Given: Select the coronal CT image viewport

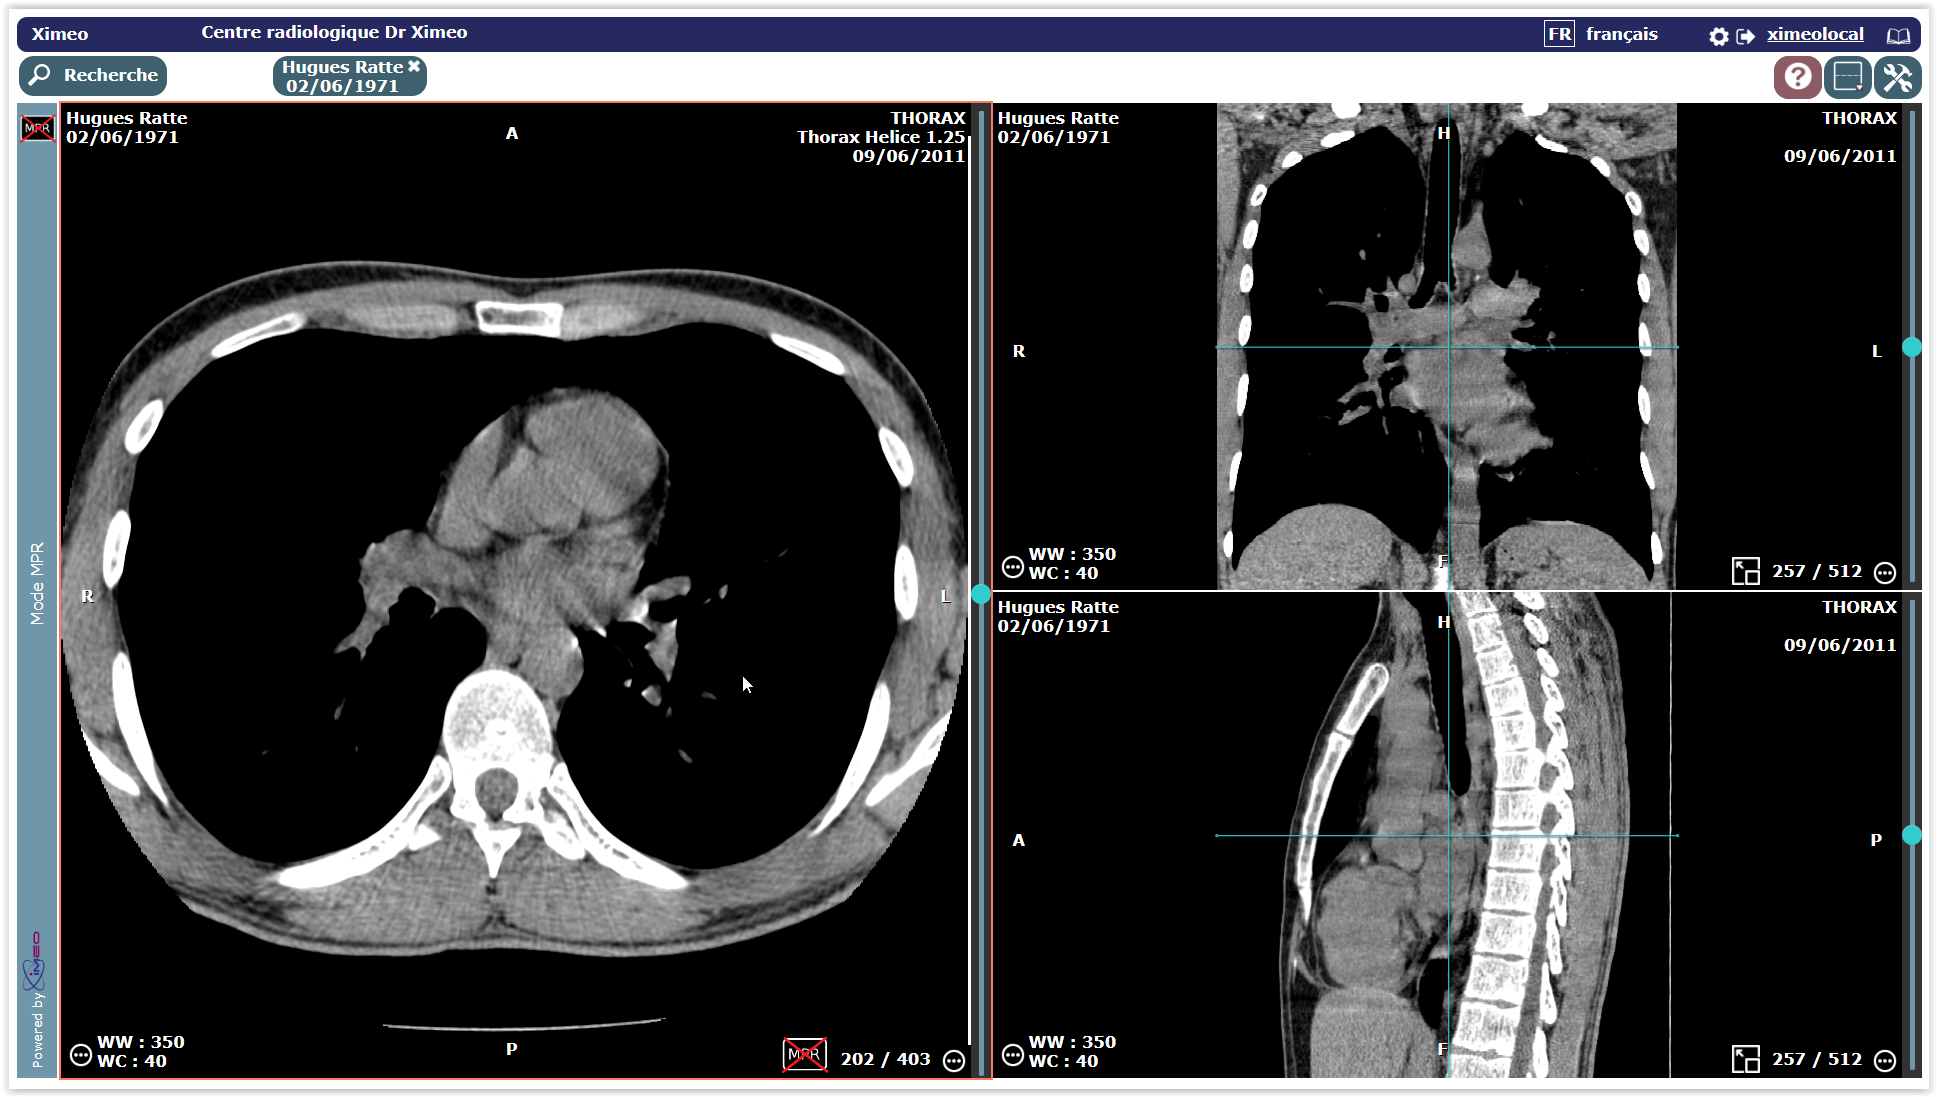Looking at the screenshot, I should [x=1446, y=346].
